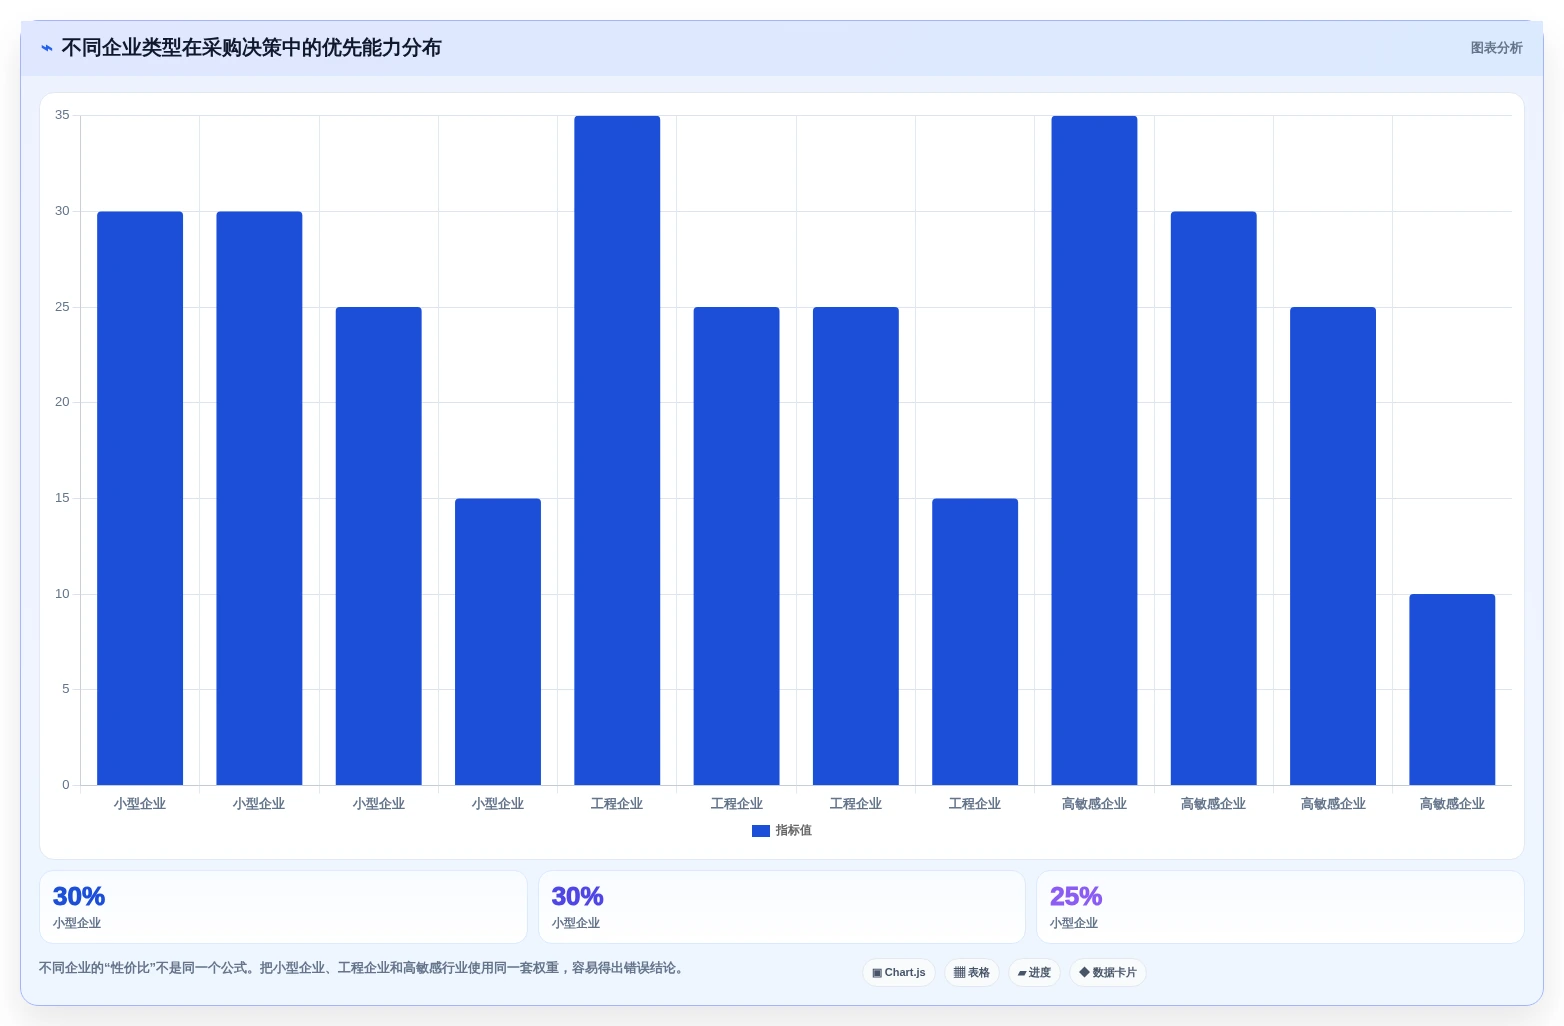Click the 高敏感企业 bar with value 25

pyautogui.click(x=1333, y=546)
